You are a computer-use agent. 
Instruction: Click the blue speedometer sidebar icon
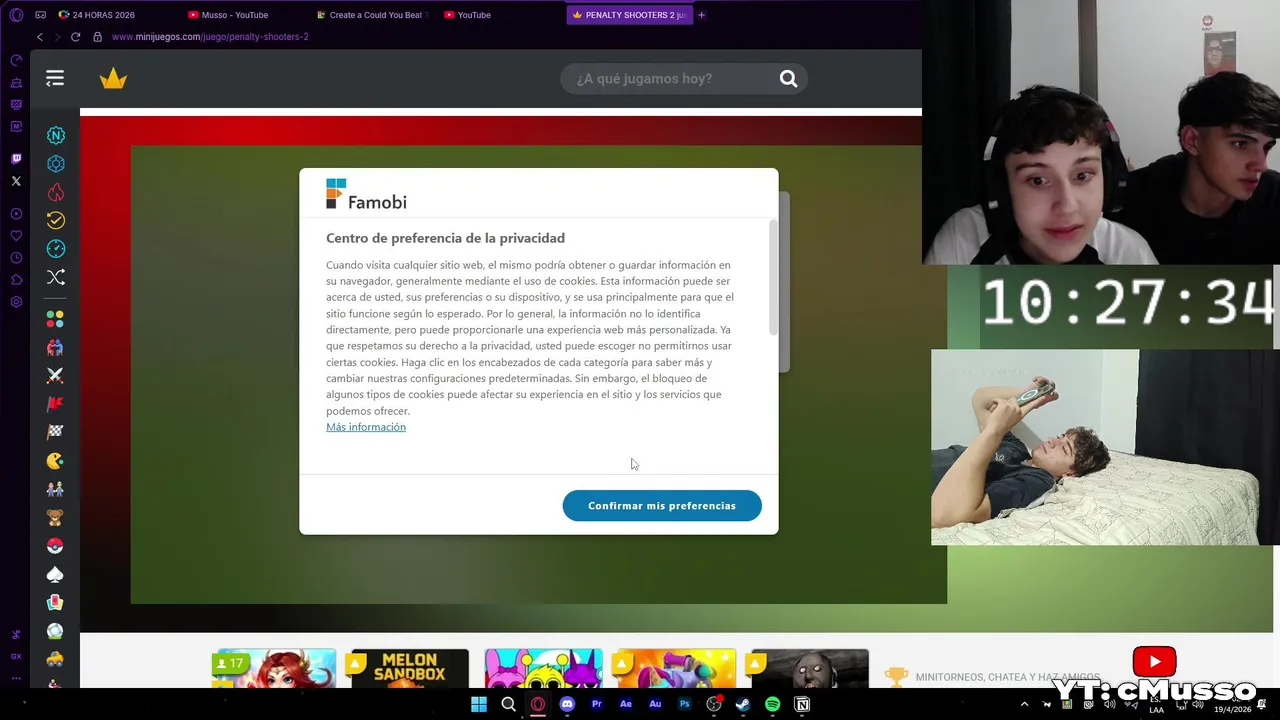56,249
